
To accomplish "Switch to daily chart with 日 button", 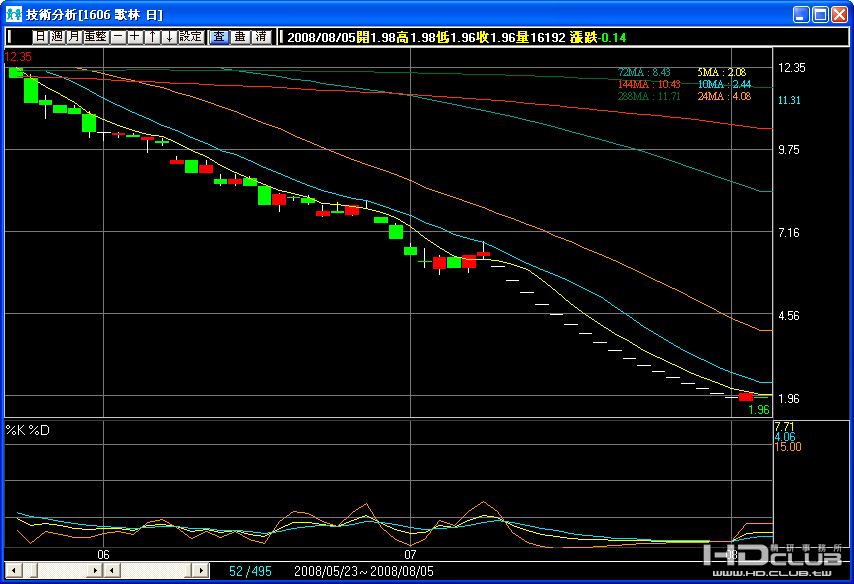I will pyautogui.click(x=40, y=37).
